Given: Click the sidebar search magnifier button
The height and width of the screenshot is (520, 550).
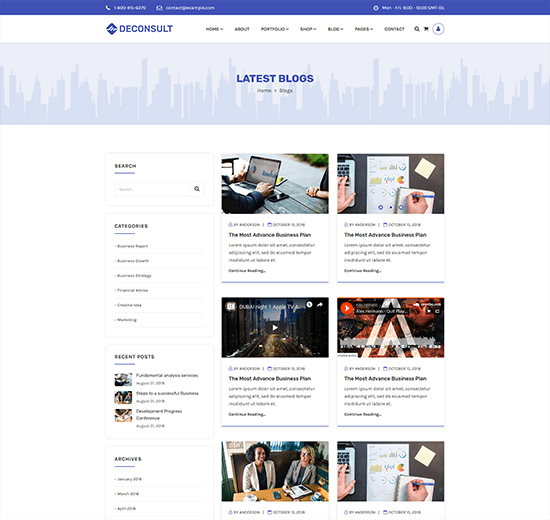Looking at the screenshot, I should tap(197, 189).
